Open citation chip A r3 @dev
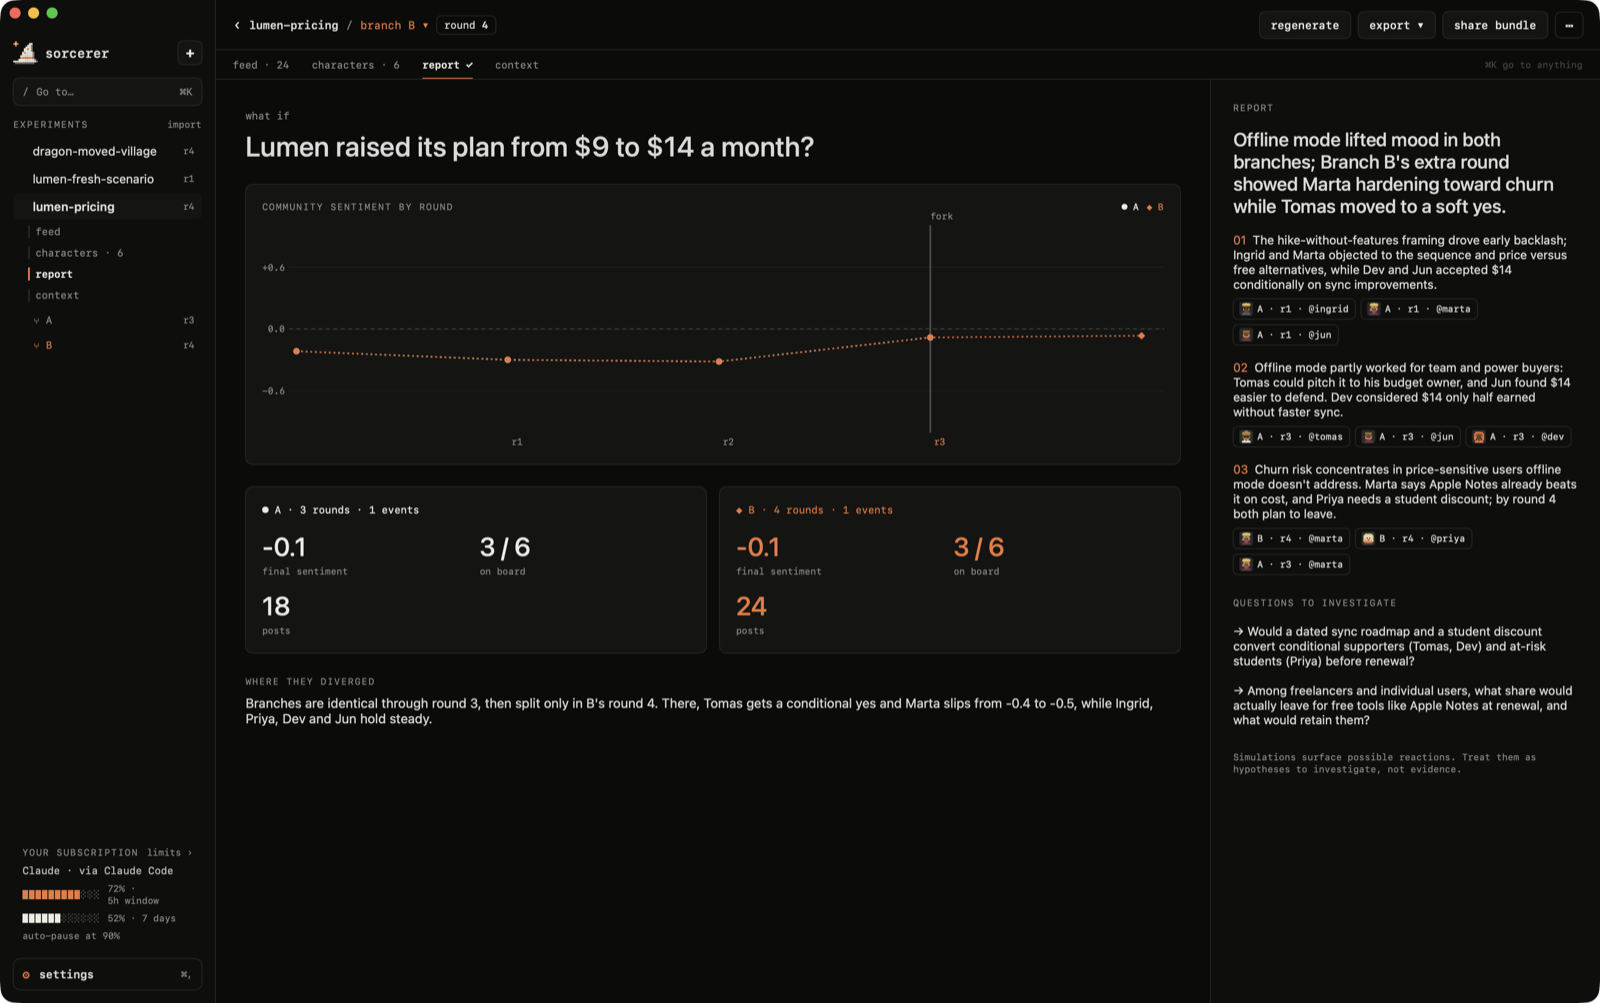Screen dimensions: 1600x1003 1518,437
